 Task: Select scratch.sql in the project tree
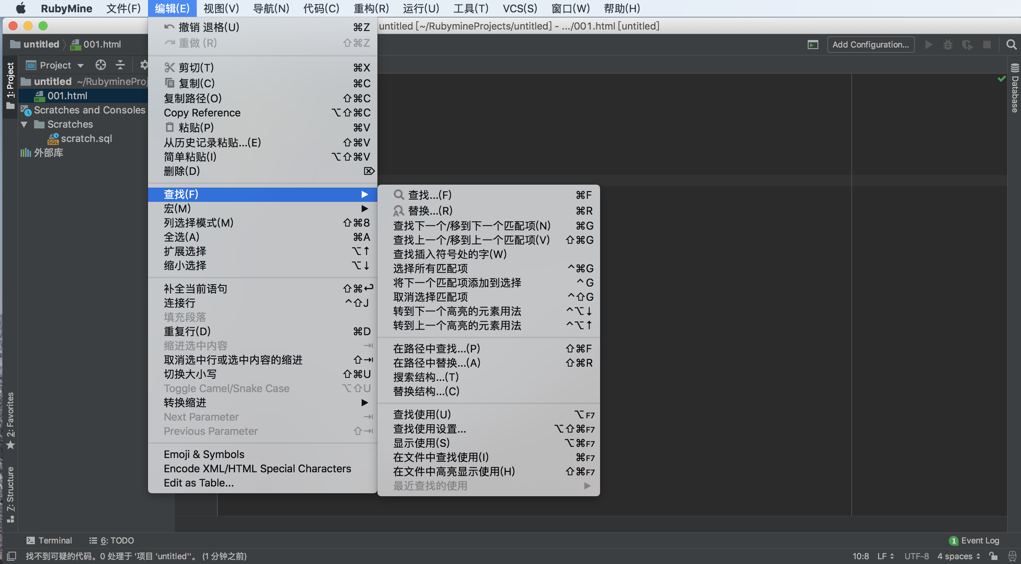click(79, 139)
